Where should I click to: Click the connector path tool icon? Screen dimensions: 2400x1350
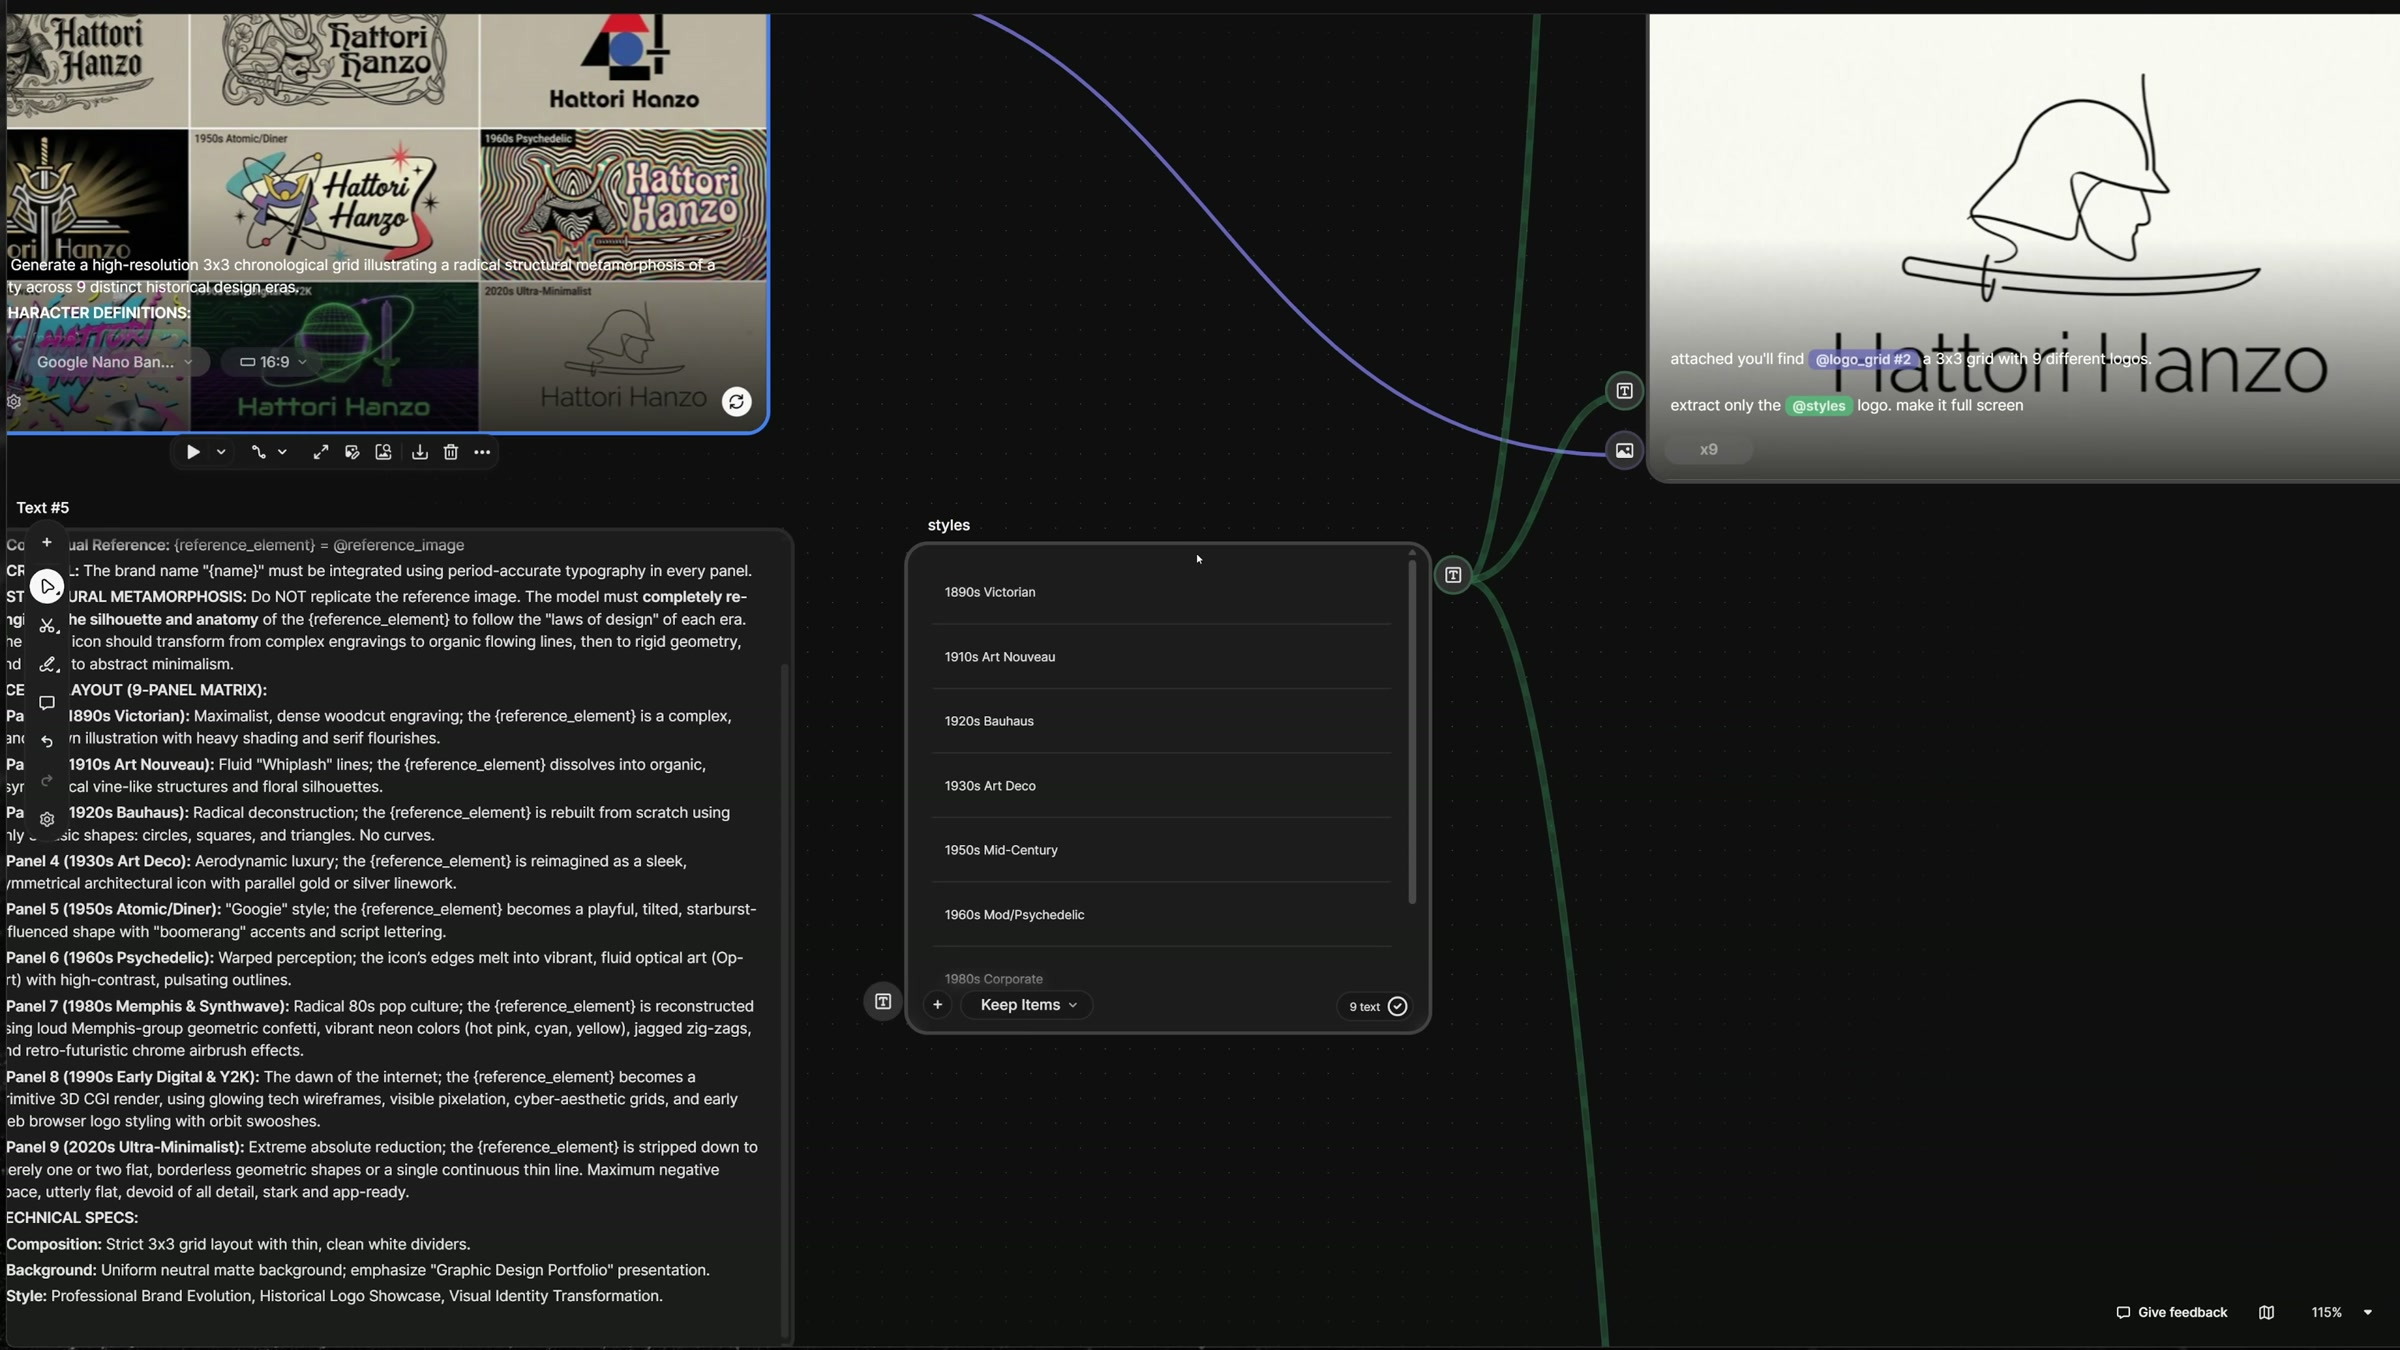click(258, 452)
